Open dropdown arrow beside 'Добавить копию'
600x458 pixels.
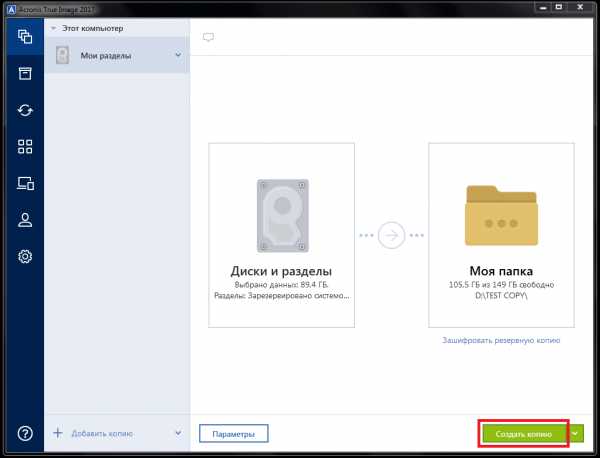click(x=178, y=433)
